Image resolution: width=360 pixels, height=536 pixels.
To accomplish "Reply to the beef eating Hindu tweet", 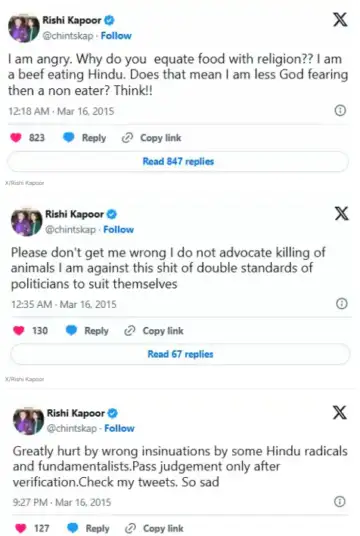I will point(84,138).
